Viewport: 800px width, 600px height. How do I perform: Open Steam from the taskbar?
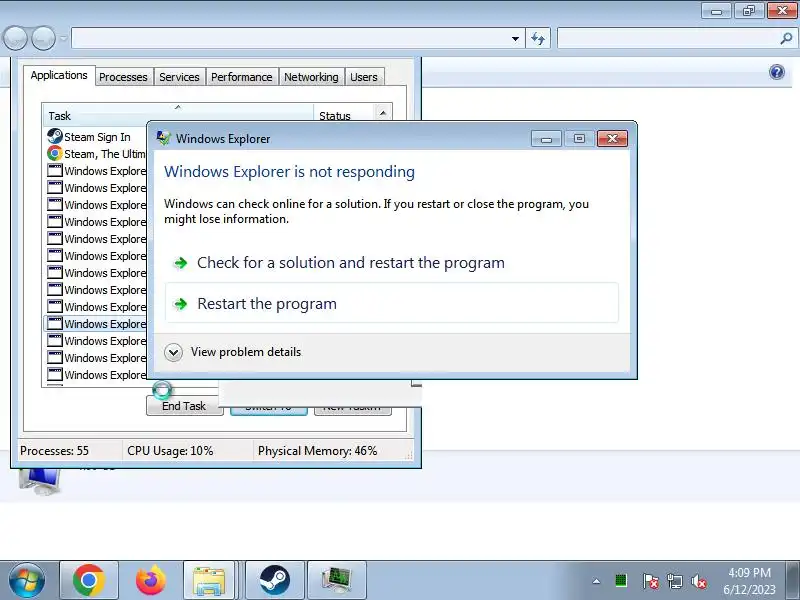click(x=274, y=581)
